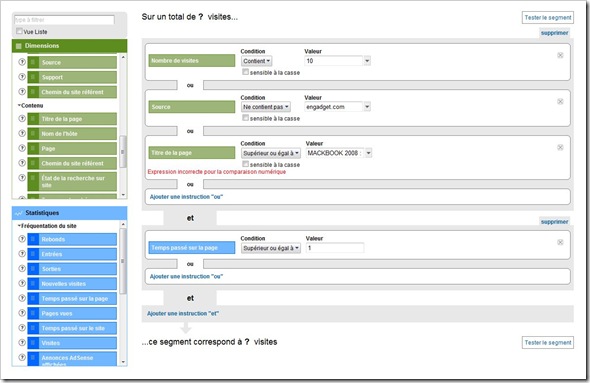Click help icon beside État de la recherche sur site
This screenshot has height=383, width=590.
(22, 178)
